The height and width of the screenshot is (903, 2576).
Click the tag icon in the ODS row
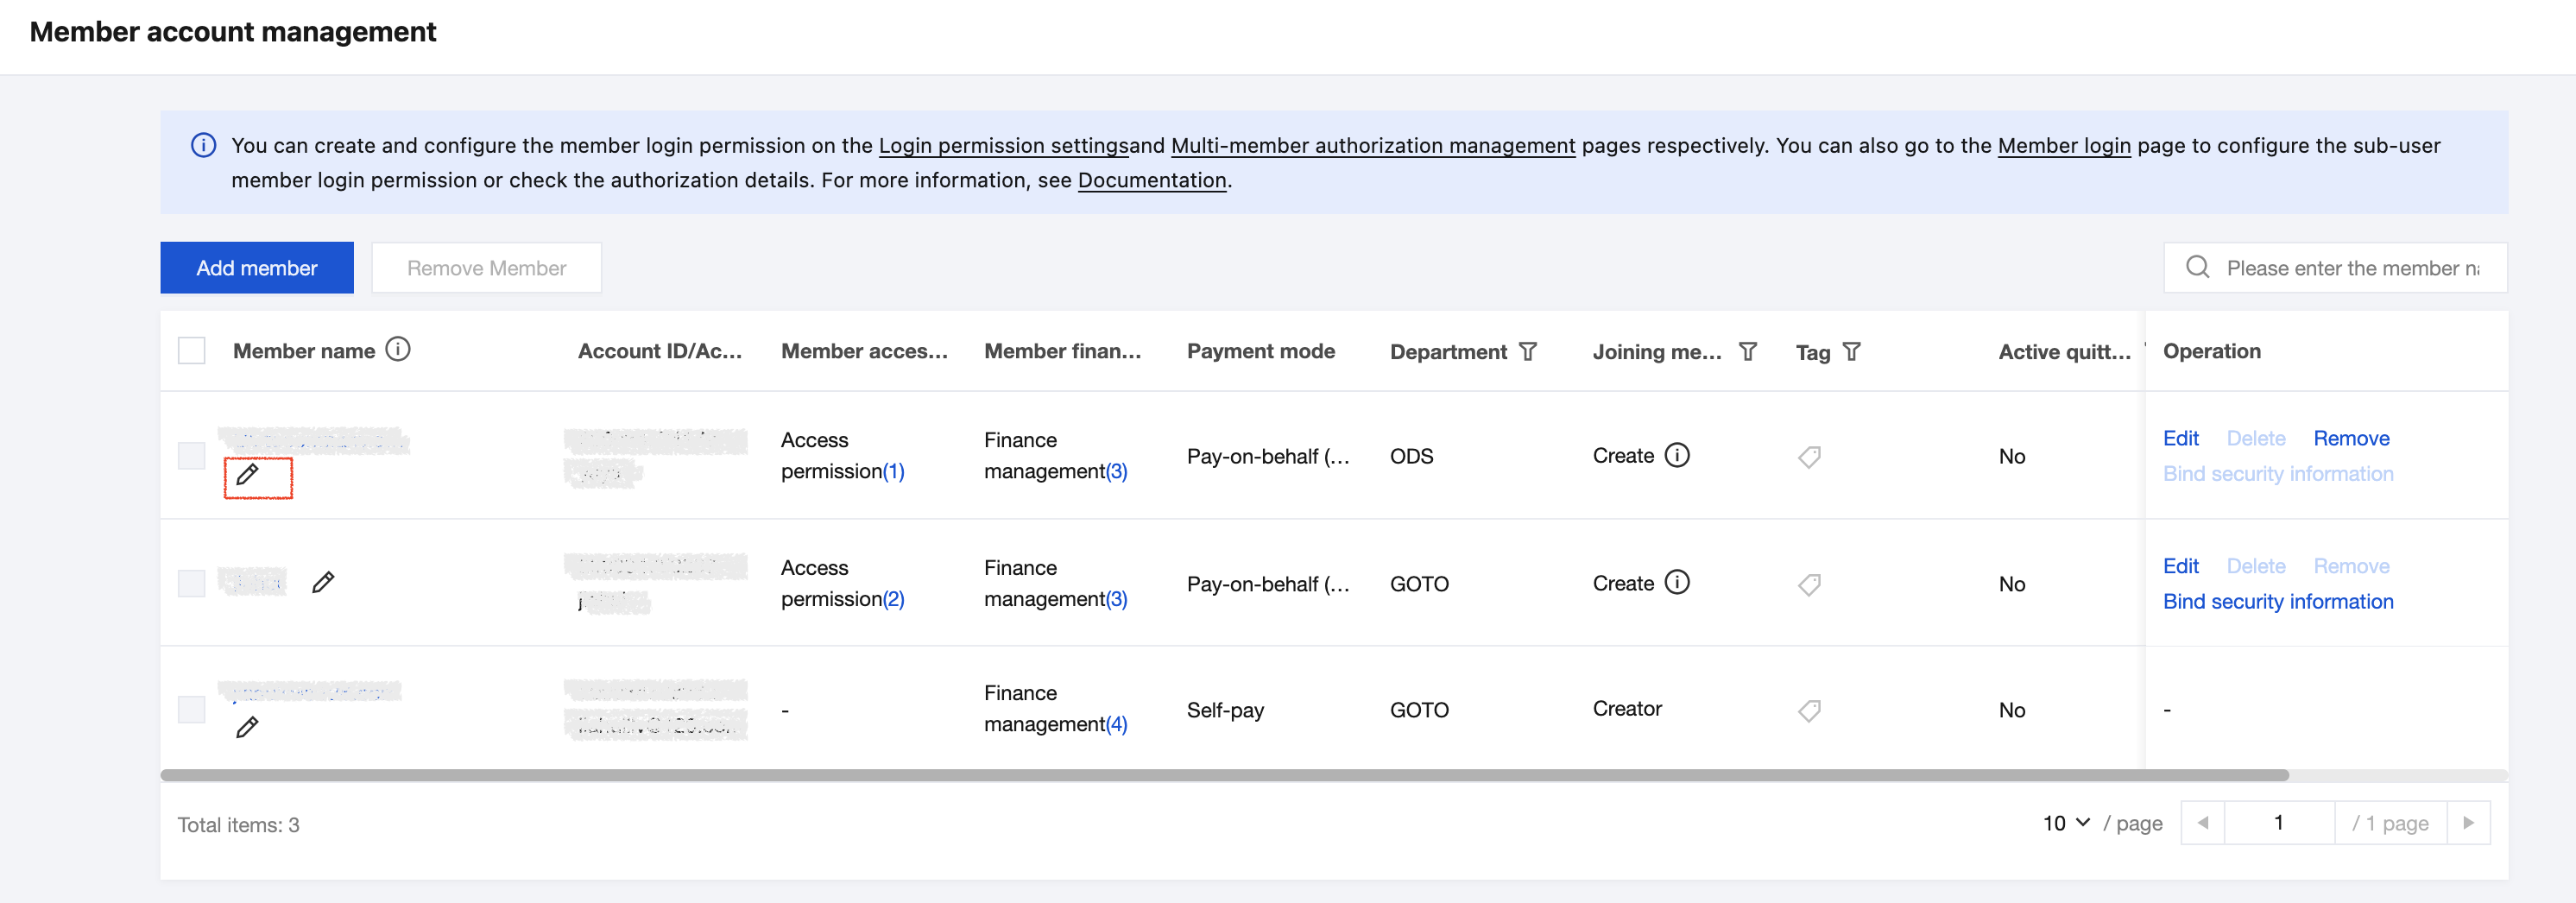click(1809, 457)
